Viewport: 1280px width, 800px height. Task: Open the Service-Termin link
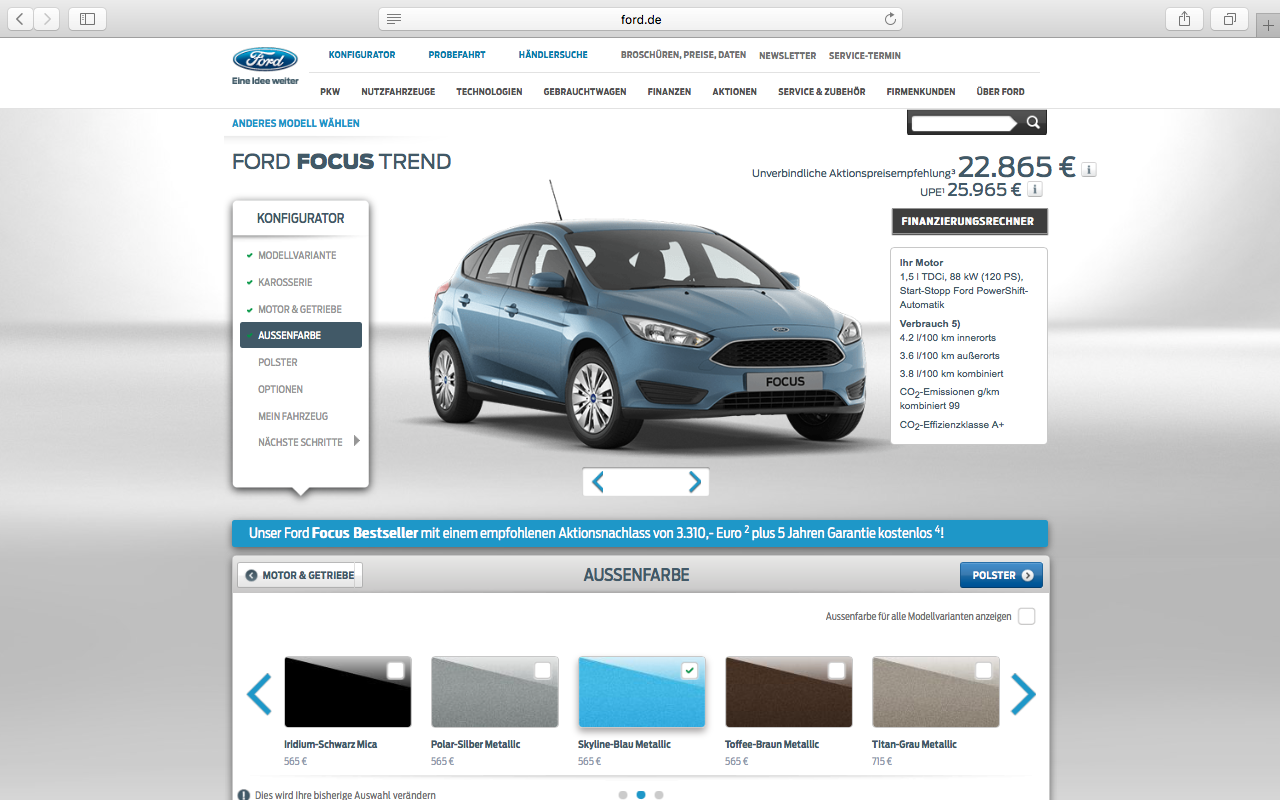tap(865, 56)
